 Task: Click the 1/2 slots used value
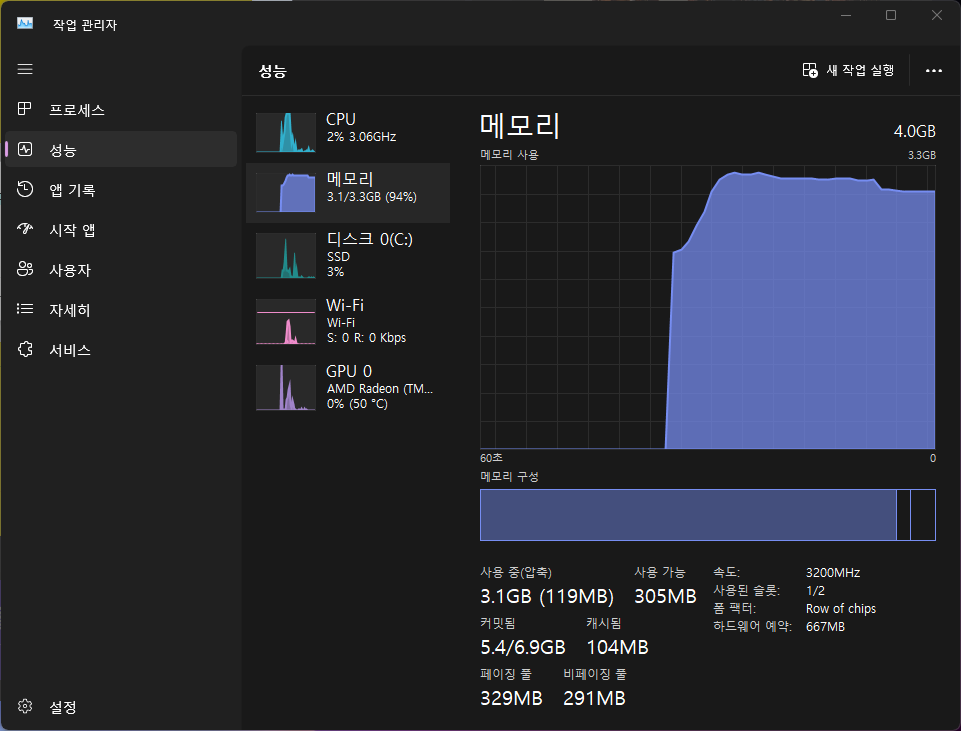coord(815,591)
